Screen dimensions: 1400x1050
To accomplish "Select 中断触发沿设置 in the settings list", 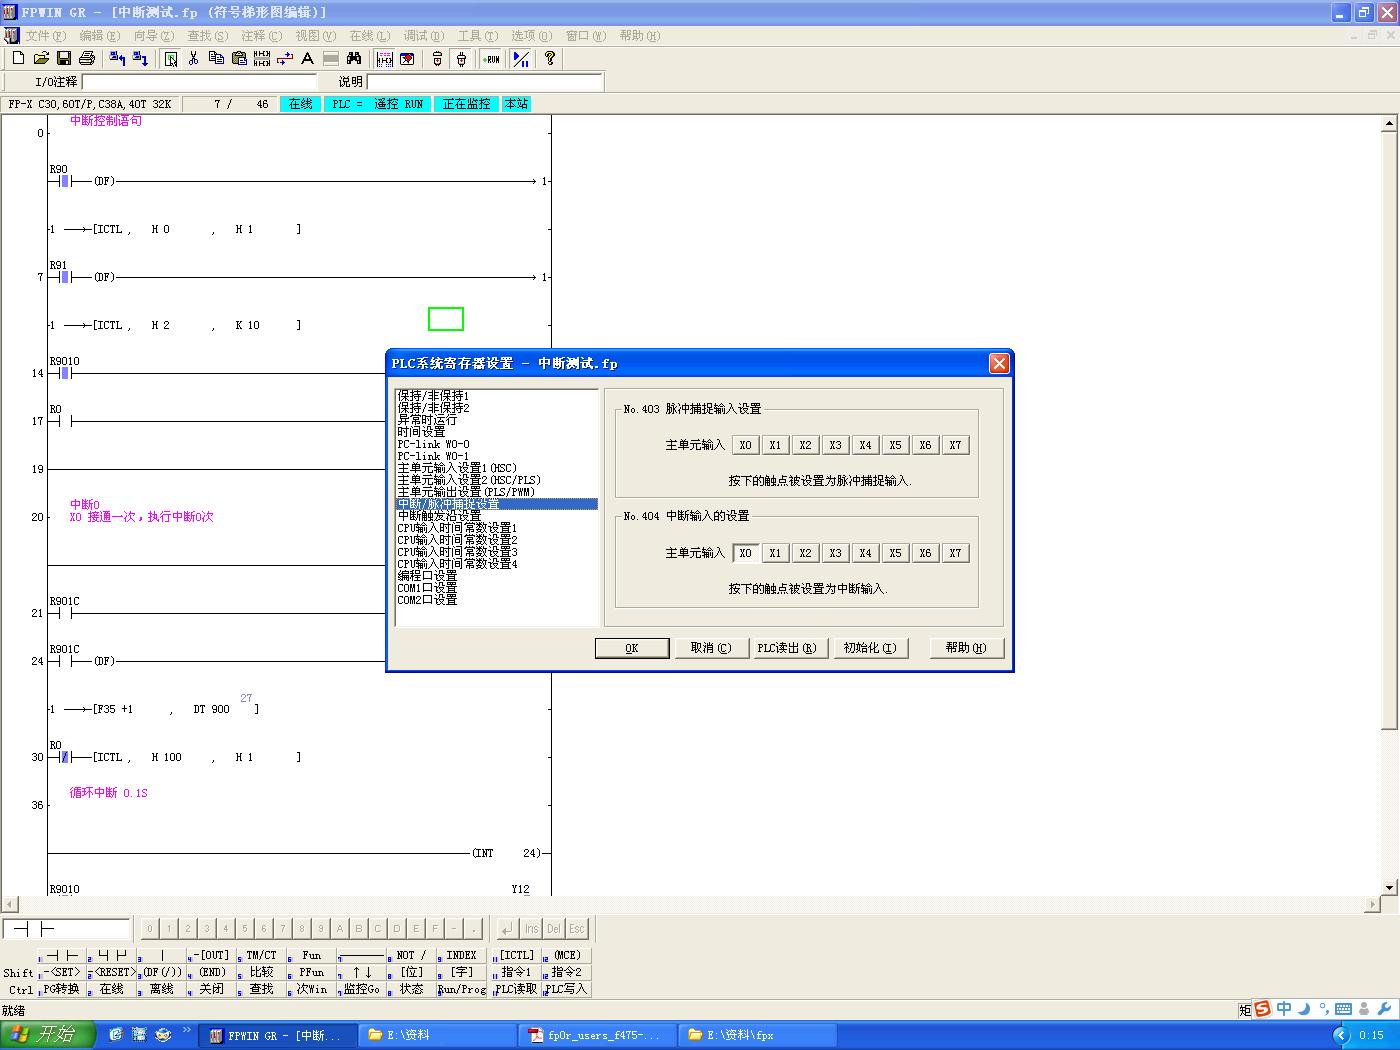I will (439, 516).
